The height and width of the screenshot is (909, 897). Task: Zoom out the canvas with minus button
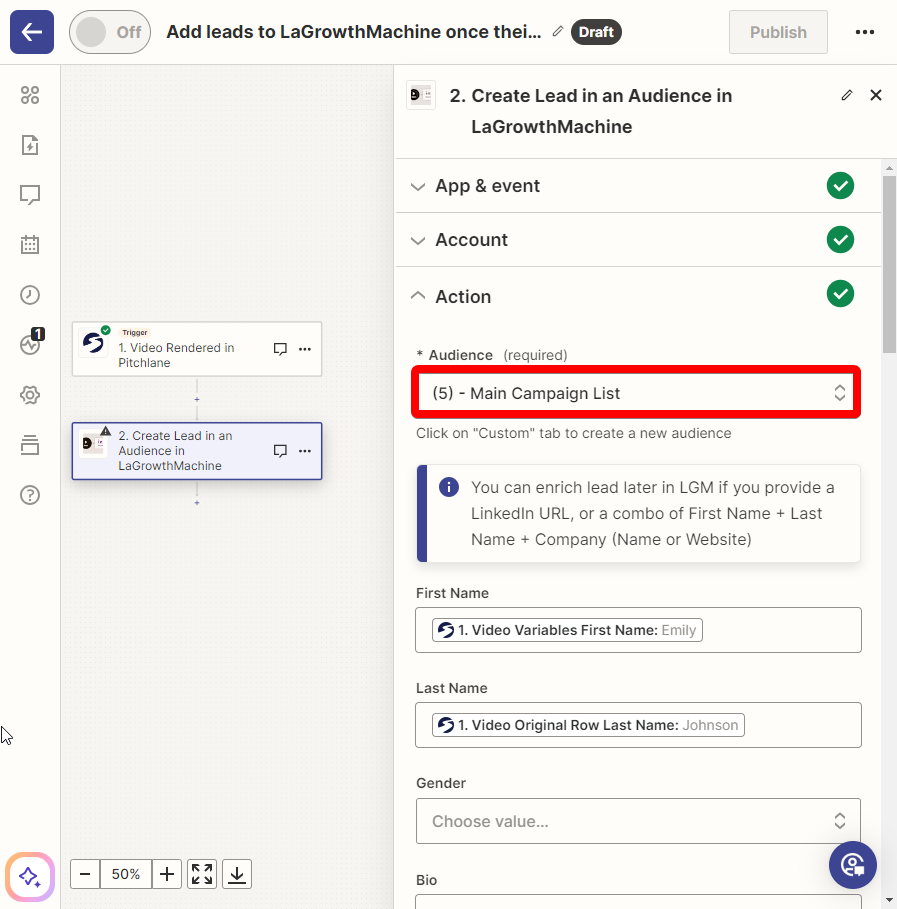pyautogui.click(x=85, y=874)
